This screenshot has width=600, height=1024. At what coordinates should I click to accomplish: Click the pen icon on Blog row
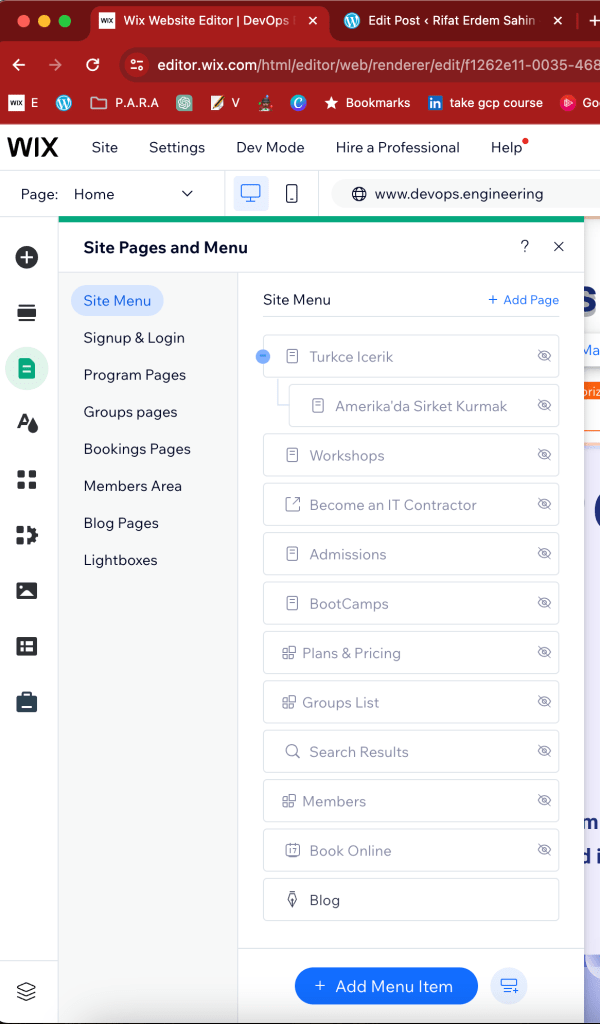(x=292, y=900)
